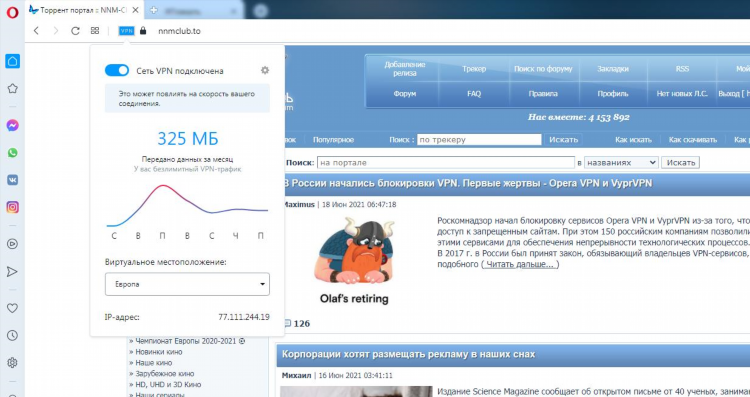Viewport: 750px width, 397px height.
Task: Open the My Flow arrow icon
Action: point(12,272)
